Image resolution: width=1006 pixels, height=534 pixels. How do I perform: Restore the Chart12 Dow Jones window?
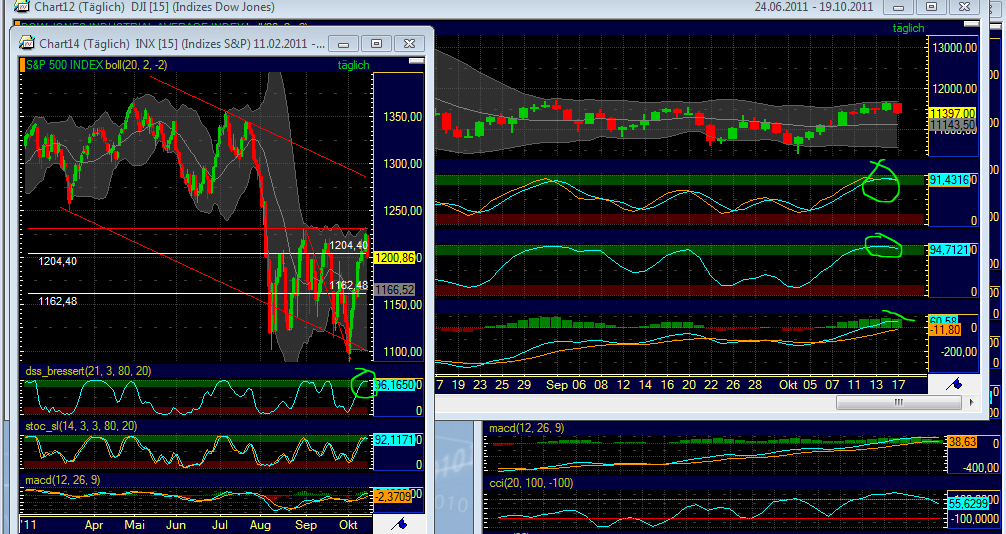tap(932, 7)
